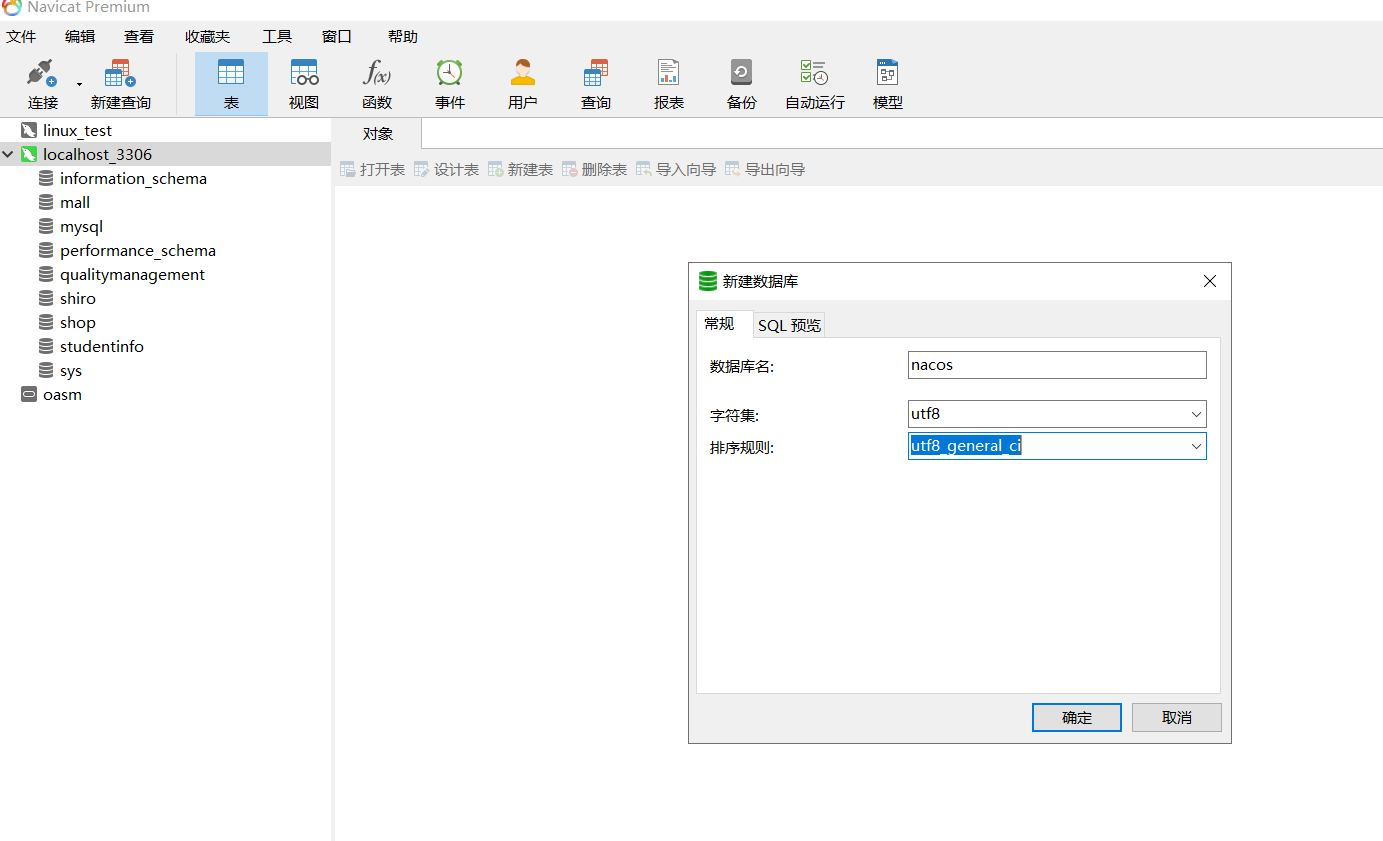Open the View (视图) toolbar icon

[304, 84]
